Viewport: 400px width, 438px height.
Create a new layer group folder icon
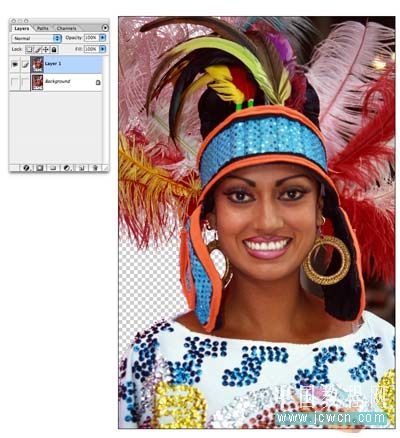coord(53,168)
